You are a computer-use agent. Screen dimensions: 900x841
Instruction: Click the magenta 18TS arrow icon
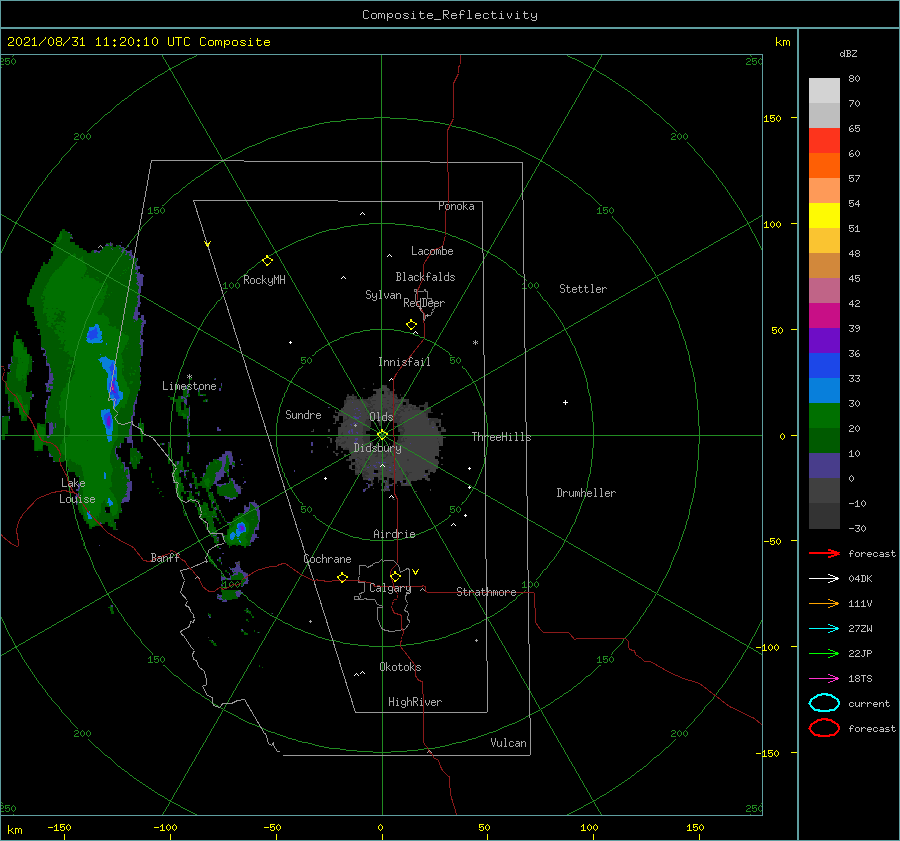tap(824, 679)
